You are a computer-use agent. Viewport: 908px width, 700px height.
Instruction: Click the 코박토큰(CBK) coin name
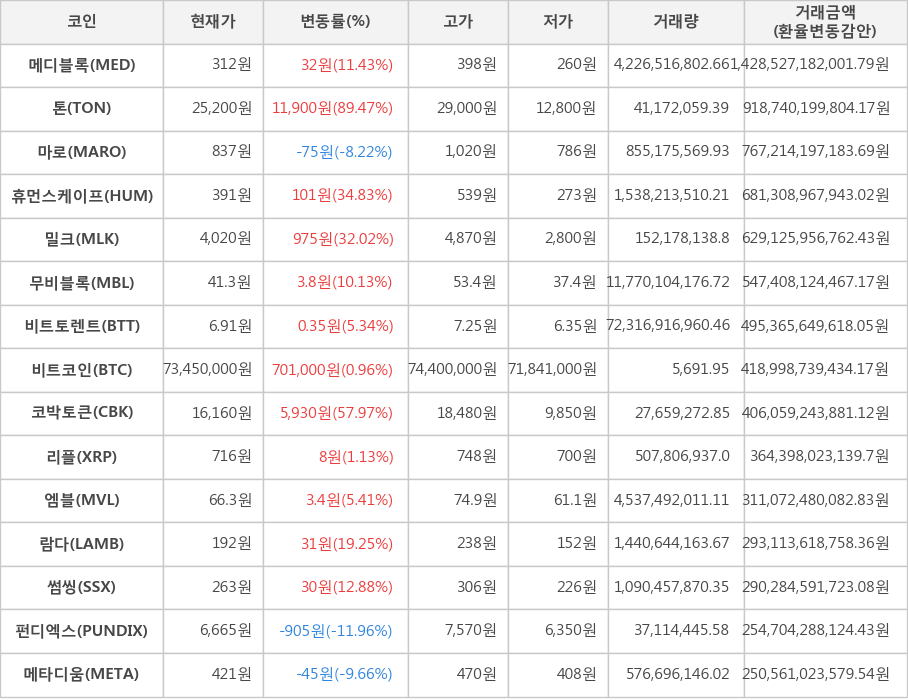pos(82,412)
